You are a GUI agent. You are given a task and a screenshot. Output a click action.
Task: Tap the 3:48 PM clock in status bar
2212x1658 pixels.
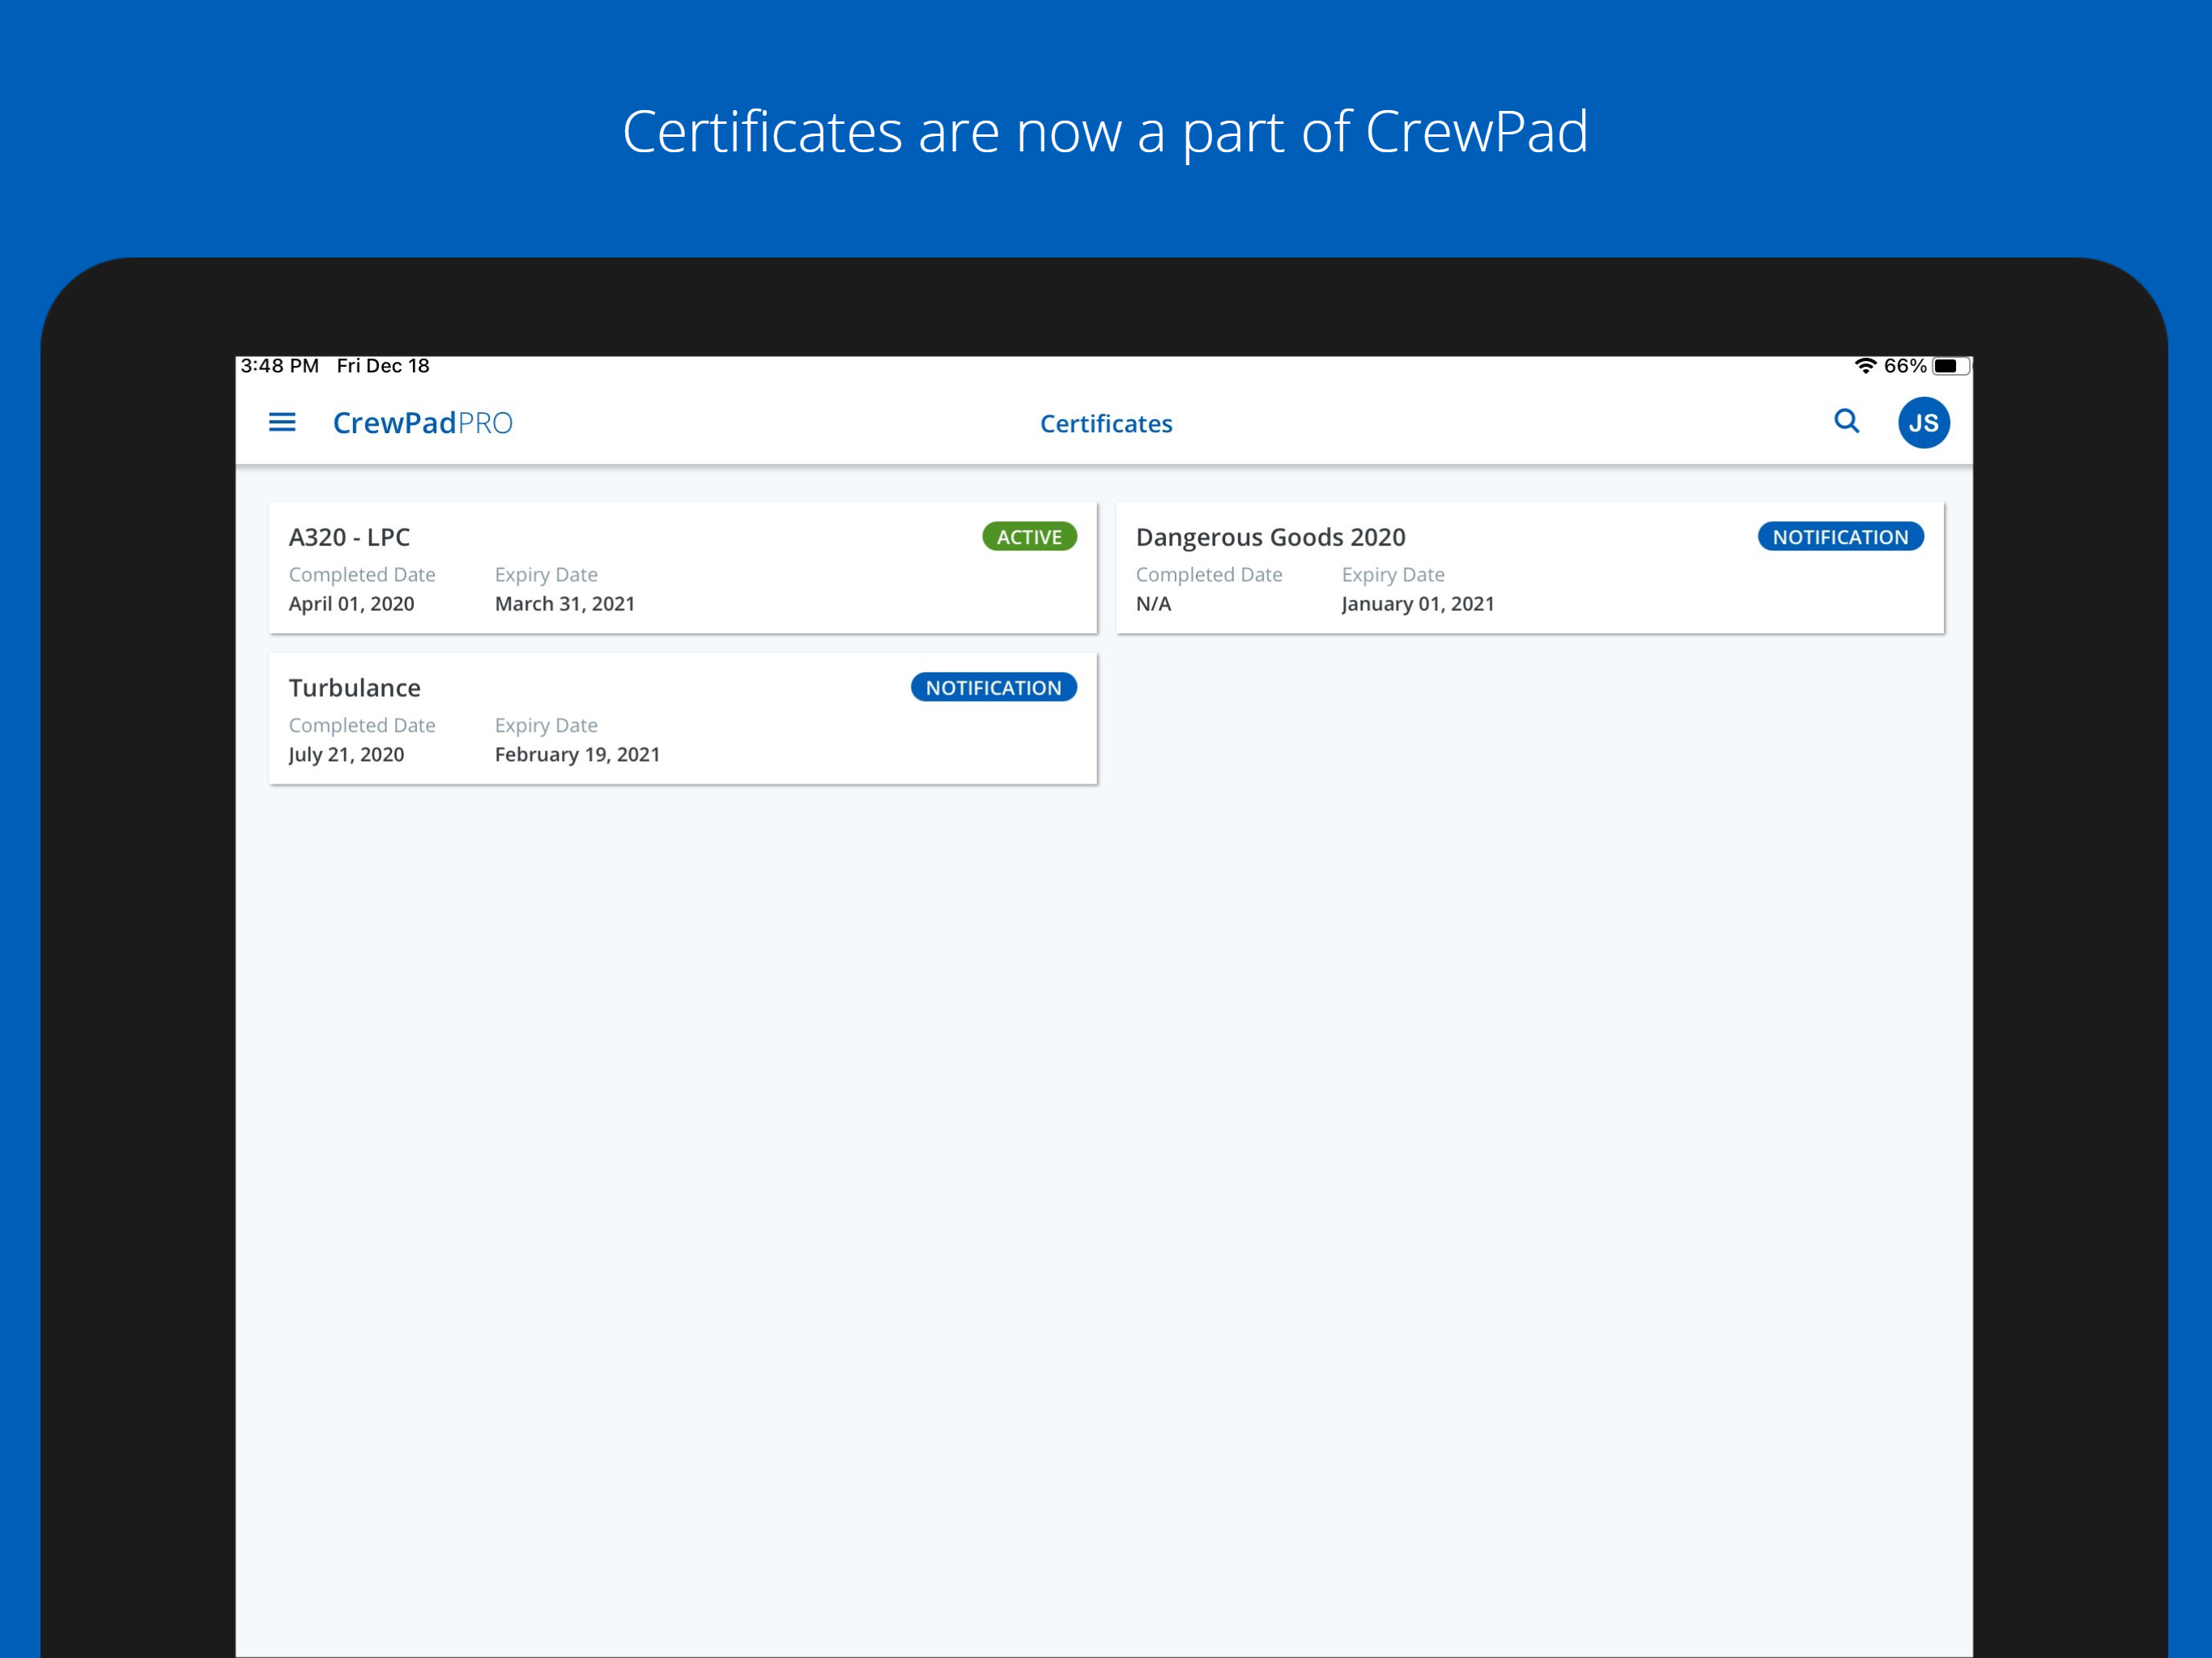(279, 366)
